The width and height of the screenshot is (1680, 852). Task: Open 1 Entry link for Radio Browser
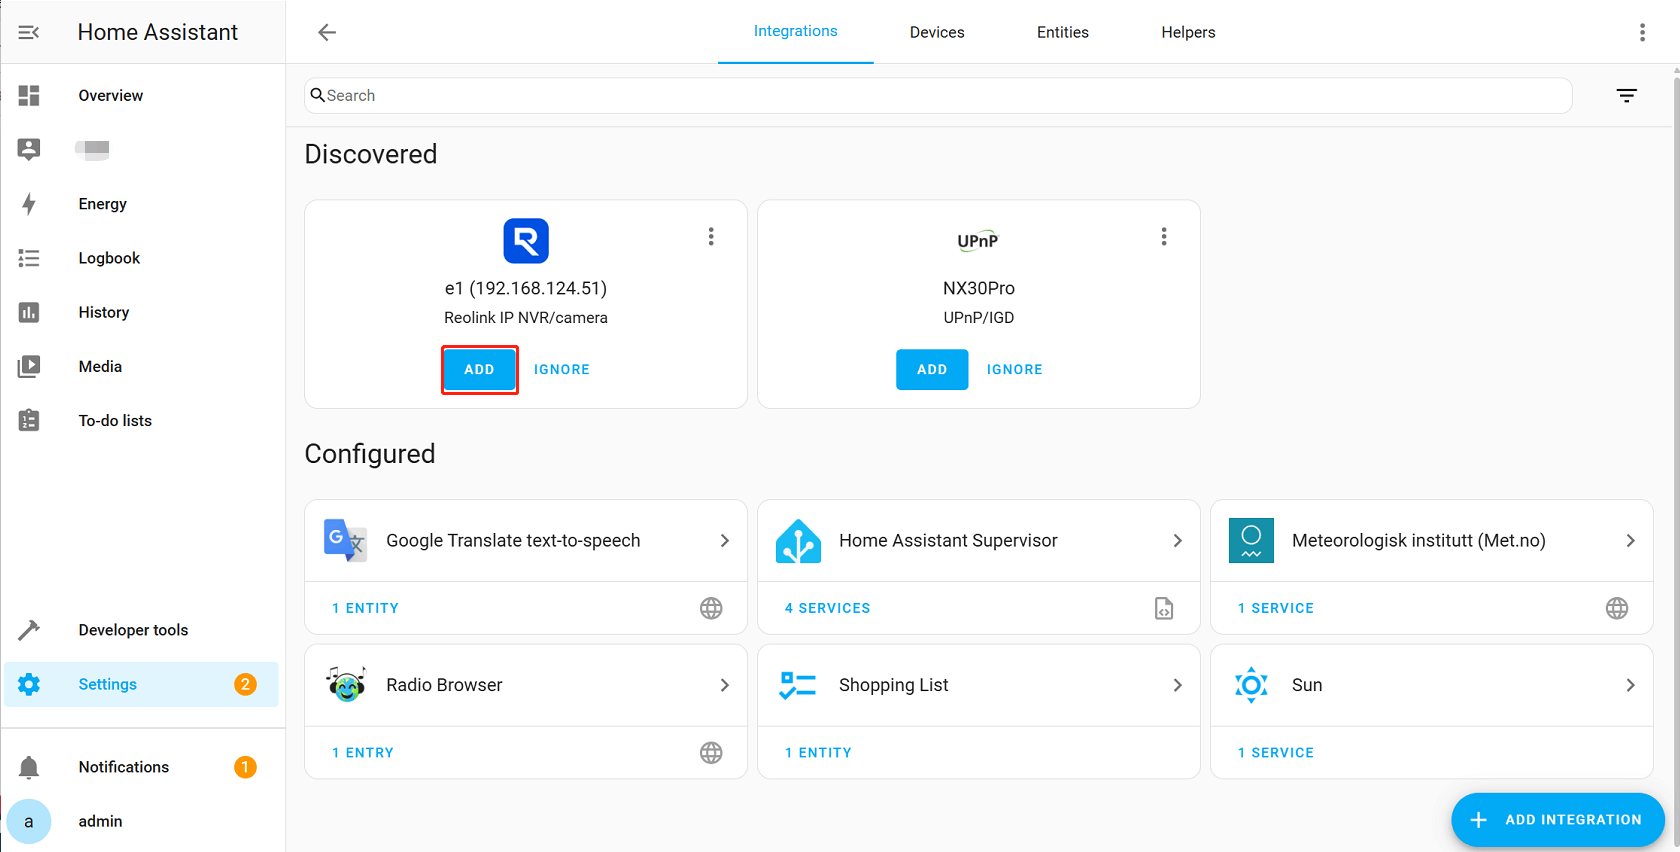coord(363,753)
